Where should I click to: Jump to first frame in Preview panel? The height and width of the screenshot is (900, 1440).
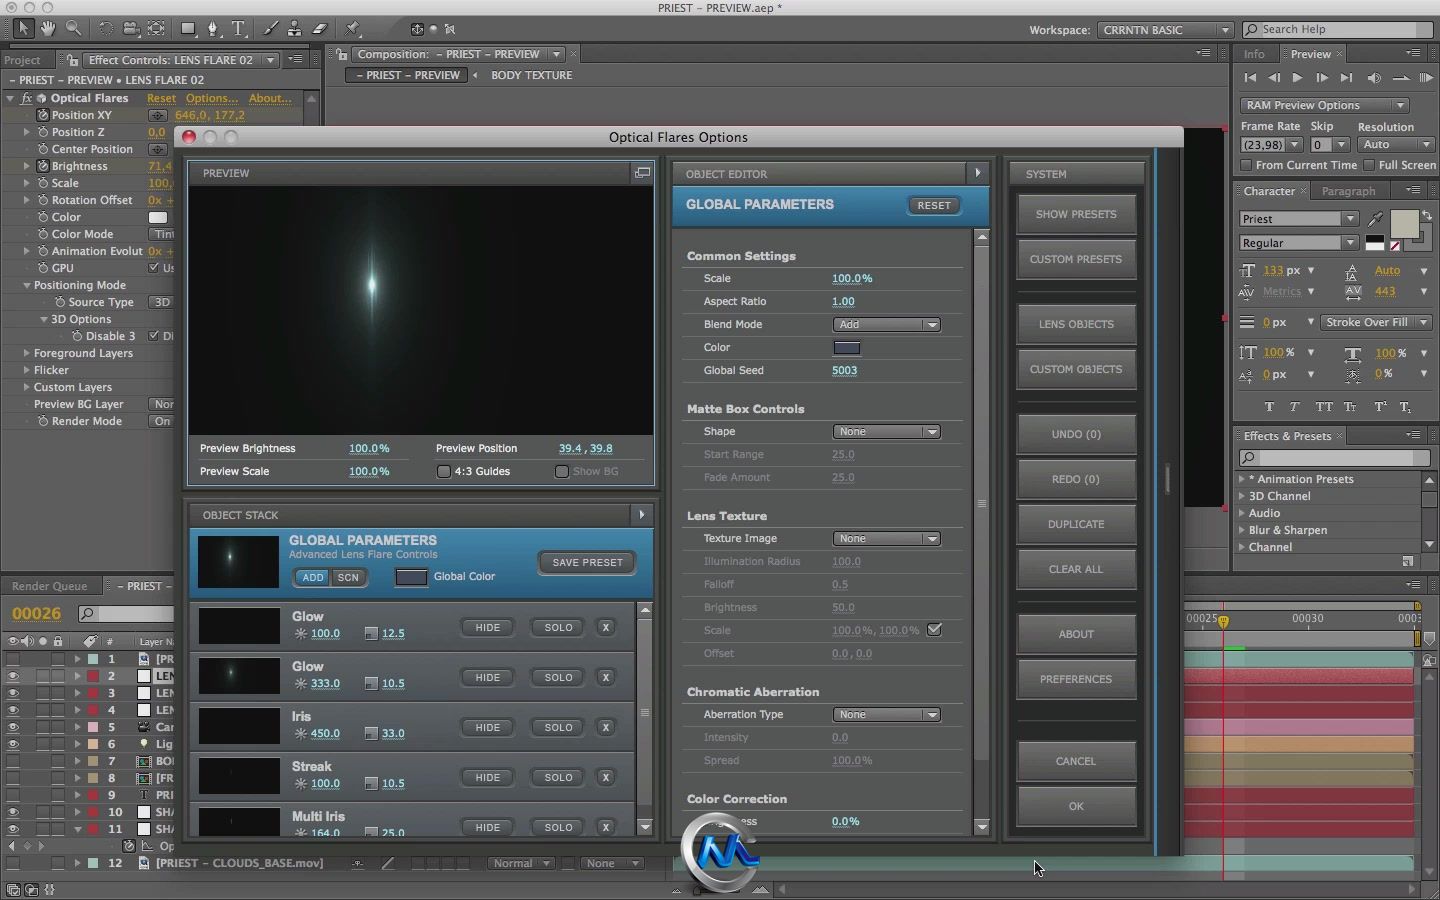(1250, 78)
